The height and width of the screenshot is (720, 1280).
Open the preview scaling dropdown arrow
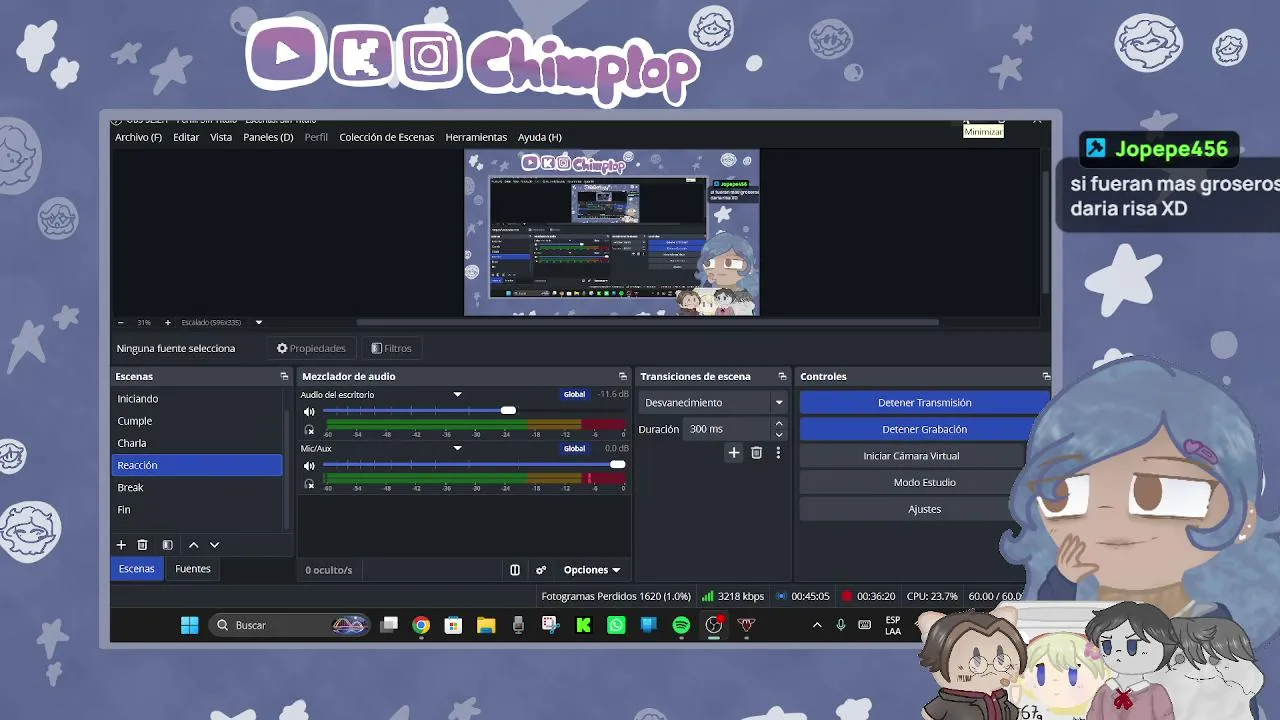(x=258, y=323)
